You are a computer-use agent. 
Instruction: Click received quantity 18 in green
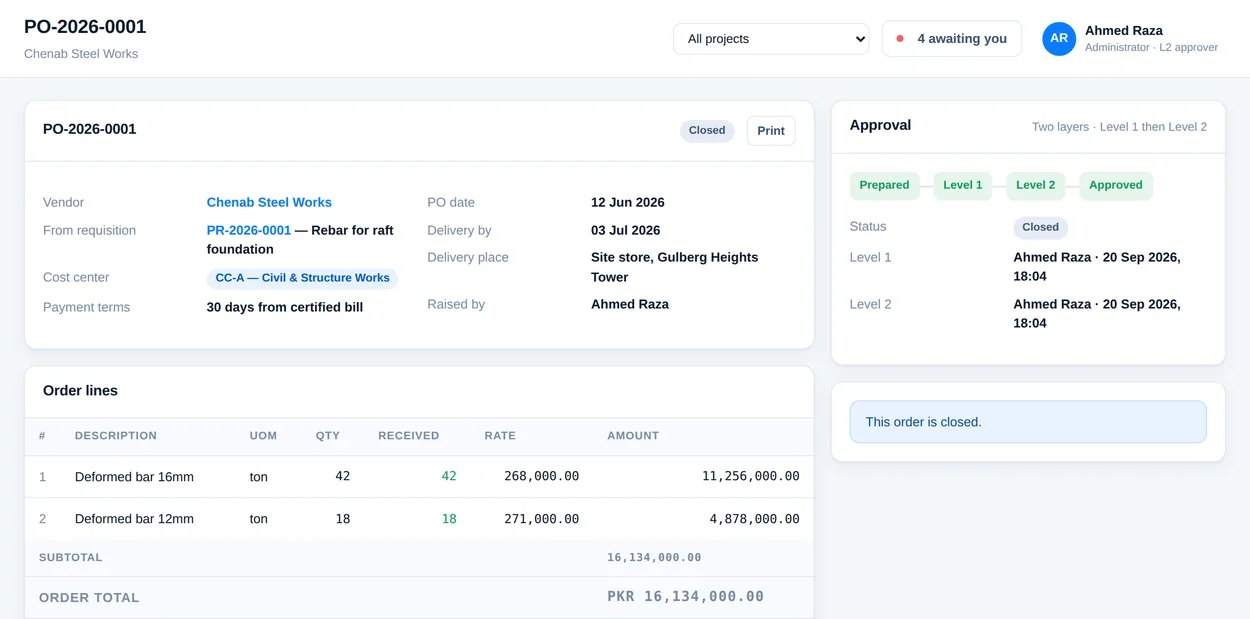(449, 519)
